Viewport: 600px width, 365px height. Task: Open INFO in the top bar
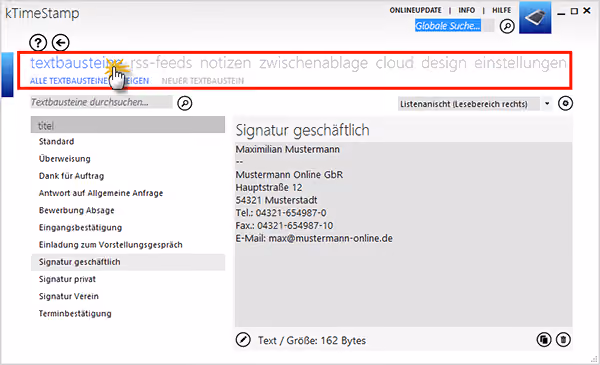click(x=466, y=10)
